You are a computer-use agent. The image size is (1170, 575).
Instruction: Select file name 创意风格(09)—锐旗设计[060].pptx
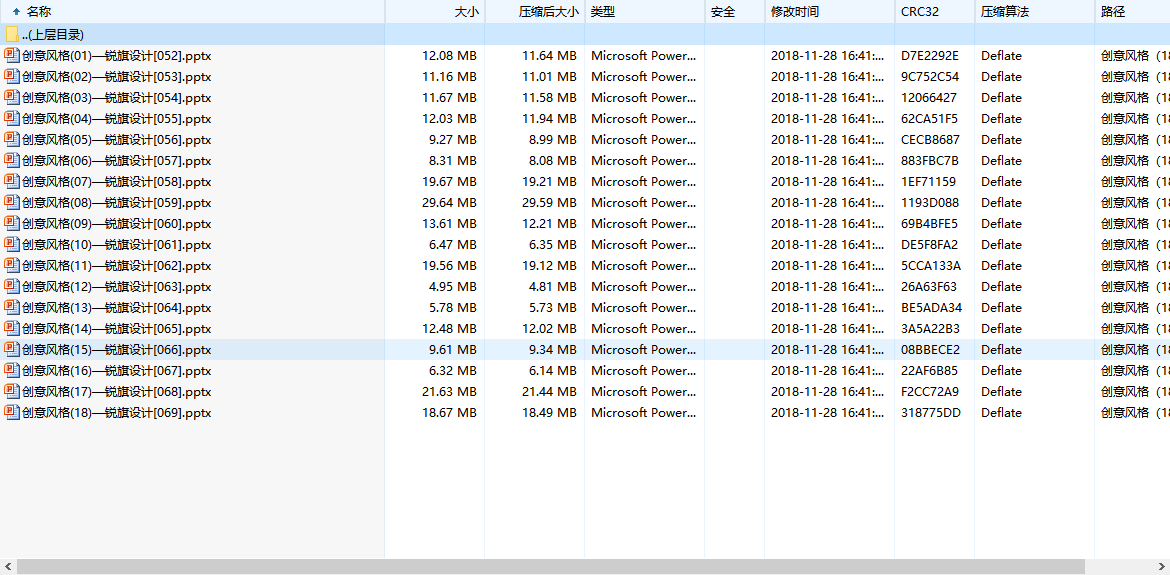point(116,223)
